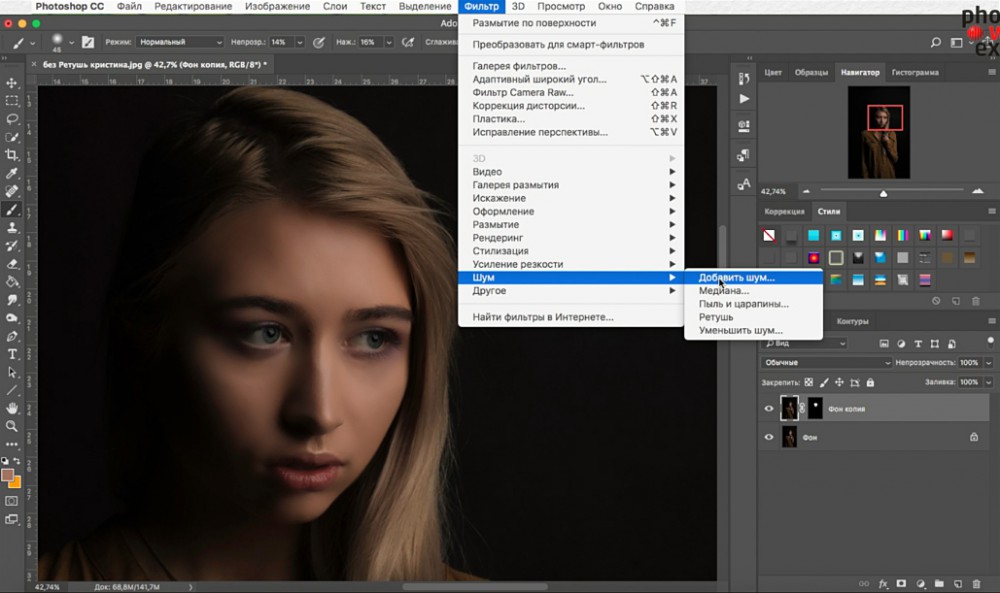1000x593 pixels.
Task: Click the layer mask thumbnail on "Фон копия"
Action: click(x=814, y=408)
